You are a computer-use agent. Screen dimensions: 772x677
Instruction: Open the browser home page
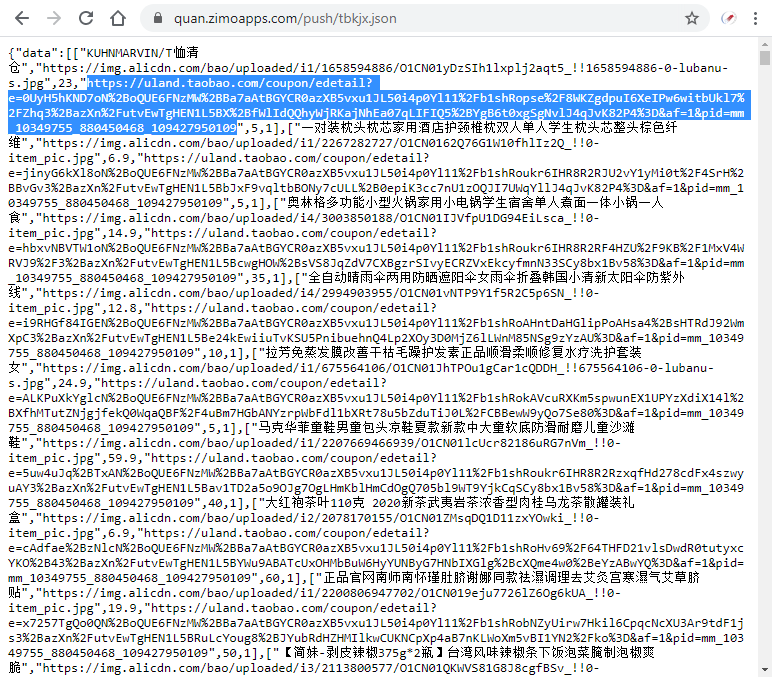coord(118,19)
